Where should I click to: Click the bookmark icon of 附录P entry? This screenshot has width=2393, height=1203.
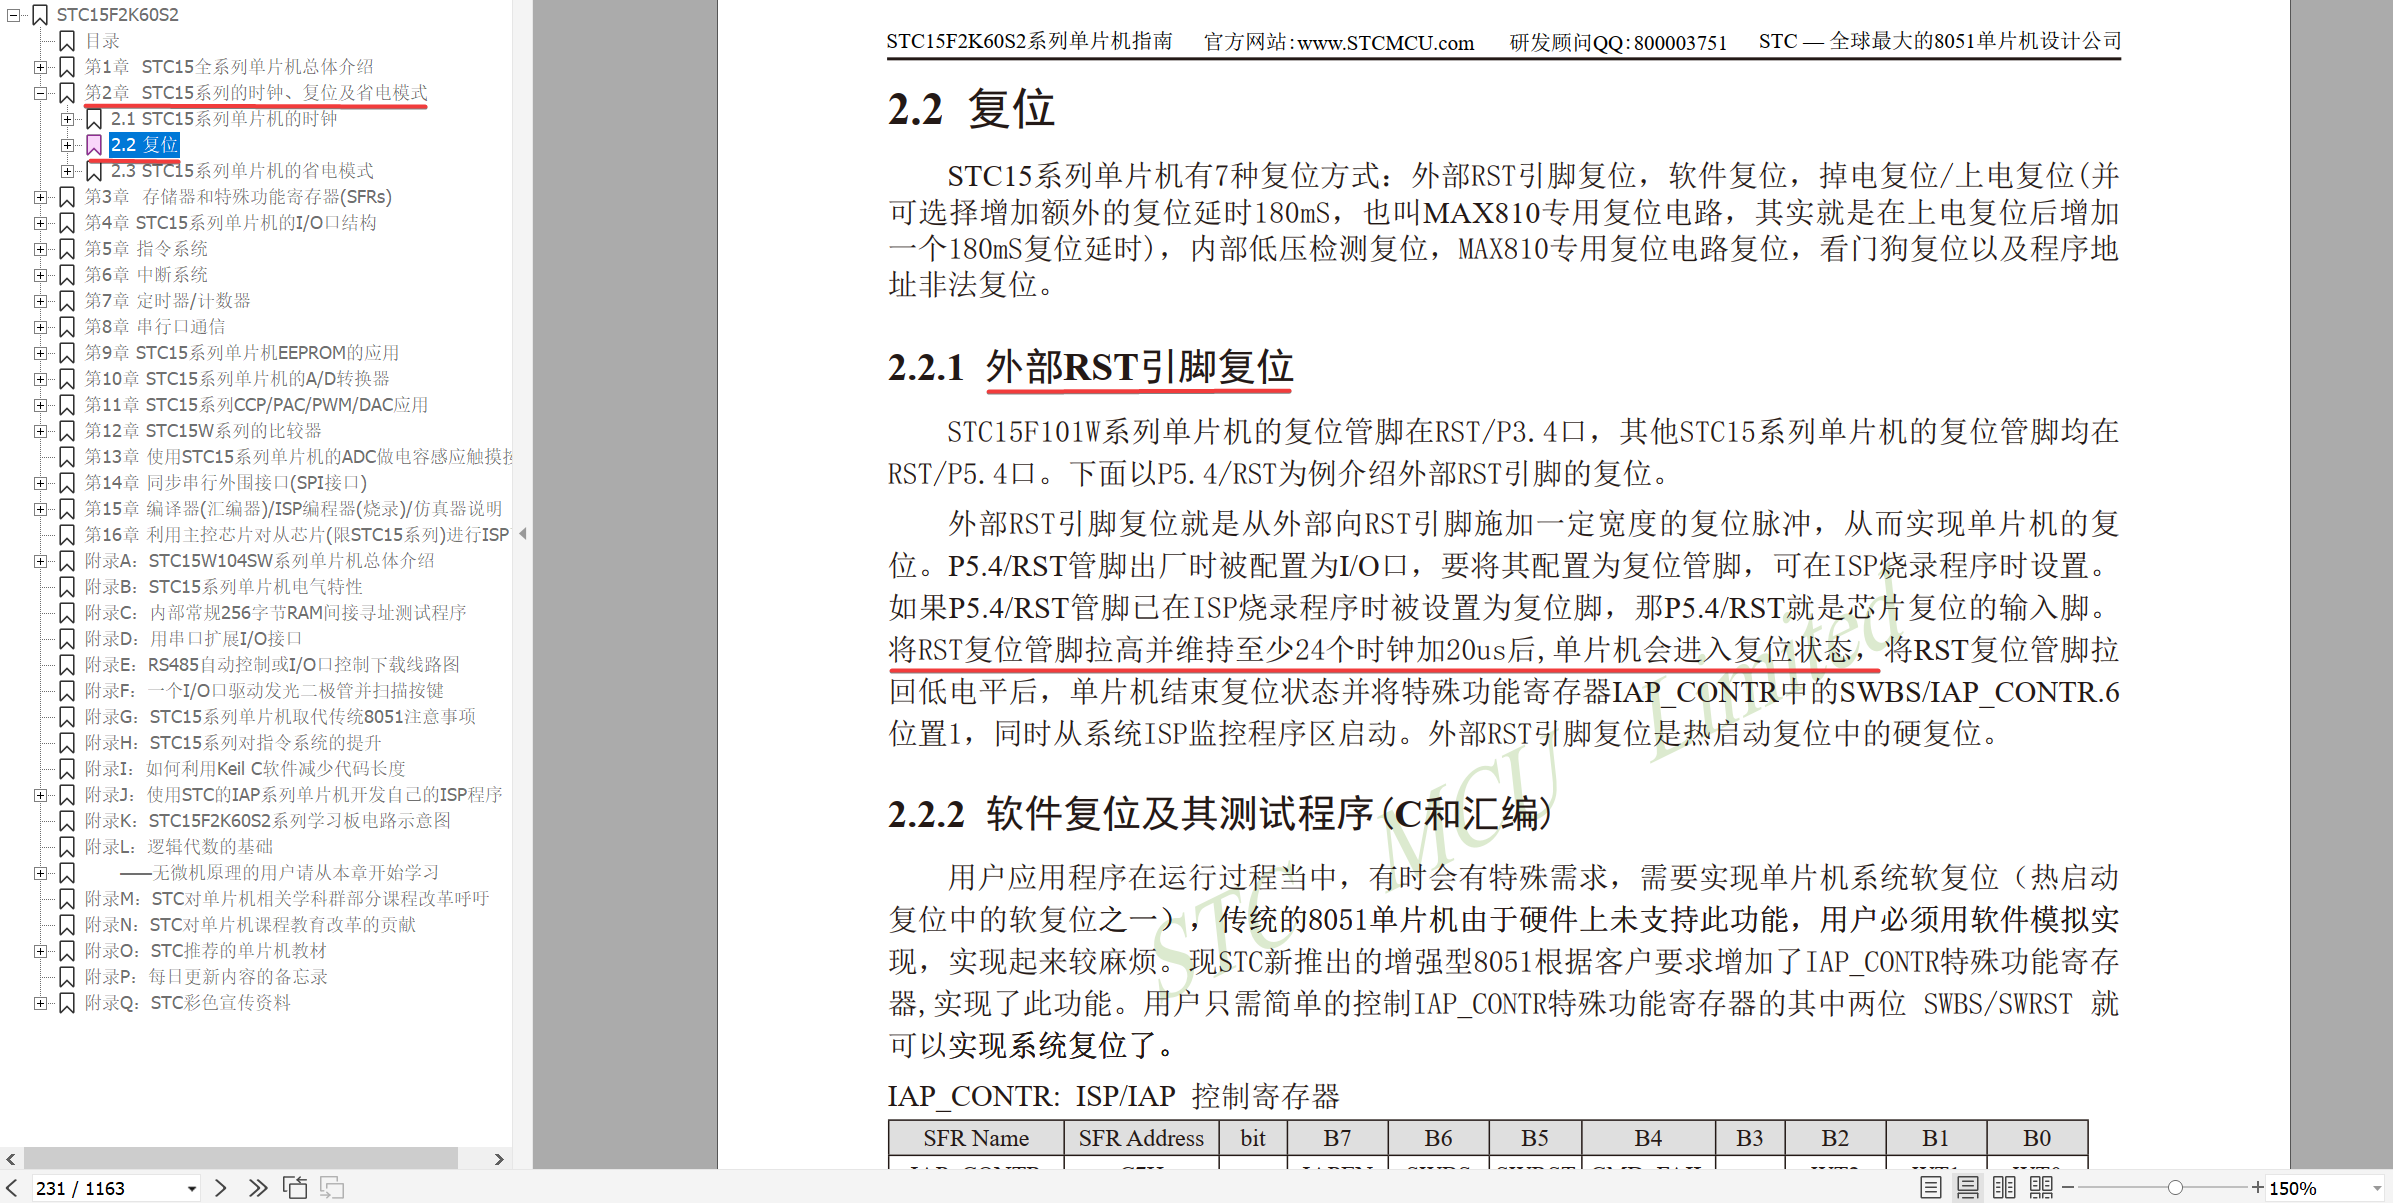pyautogui.click(x=67, y=977)
